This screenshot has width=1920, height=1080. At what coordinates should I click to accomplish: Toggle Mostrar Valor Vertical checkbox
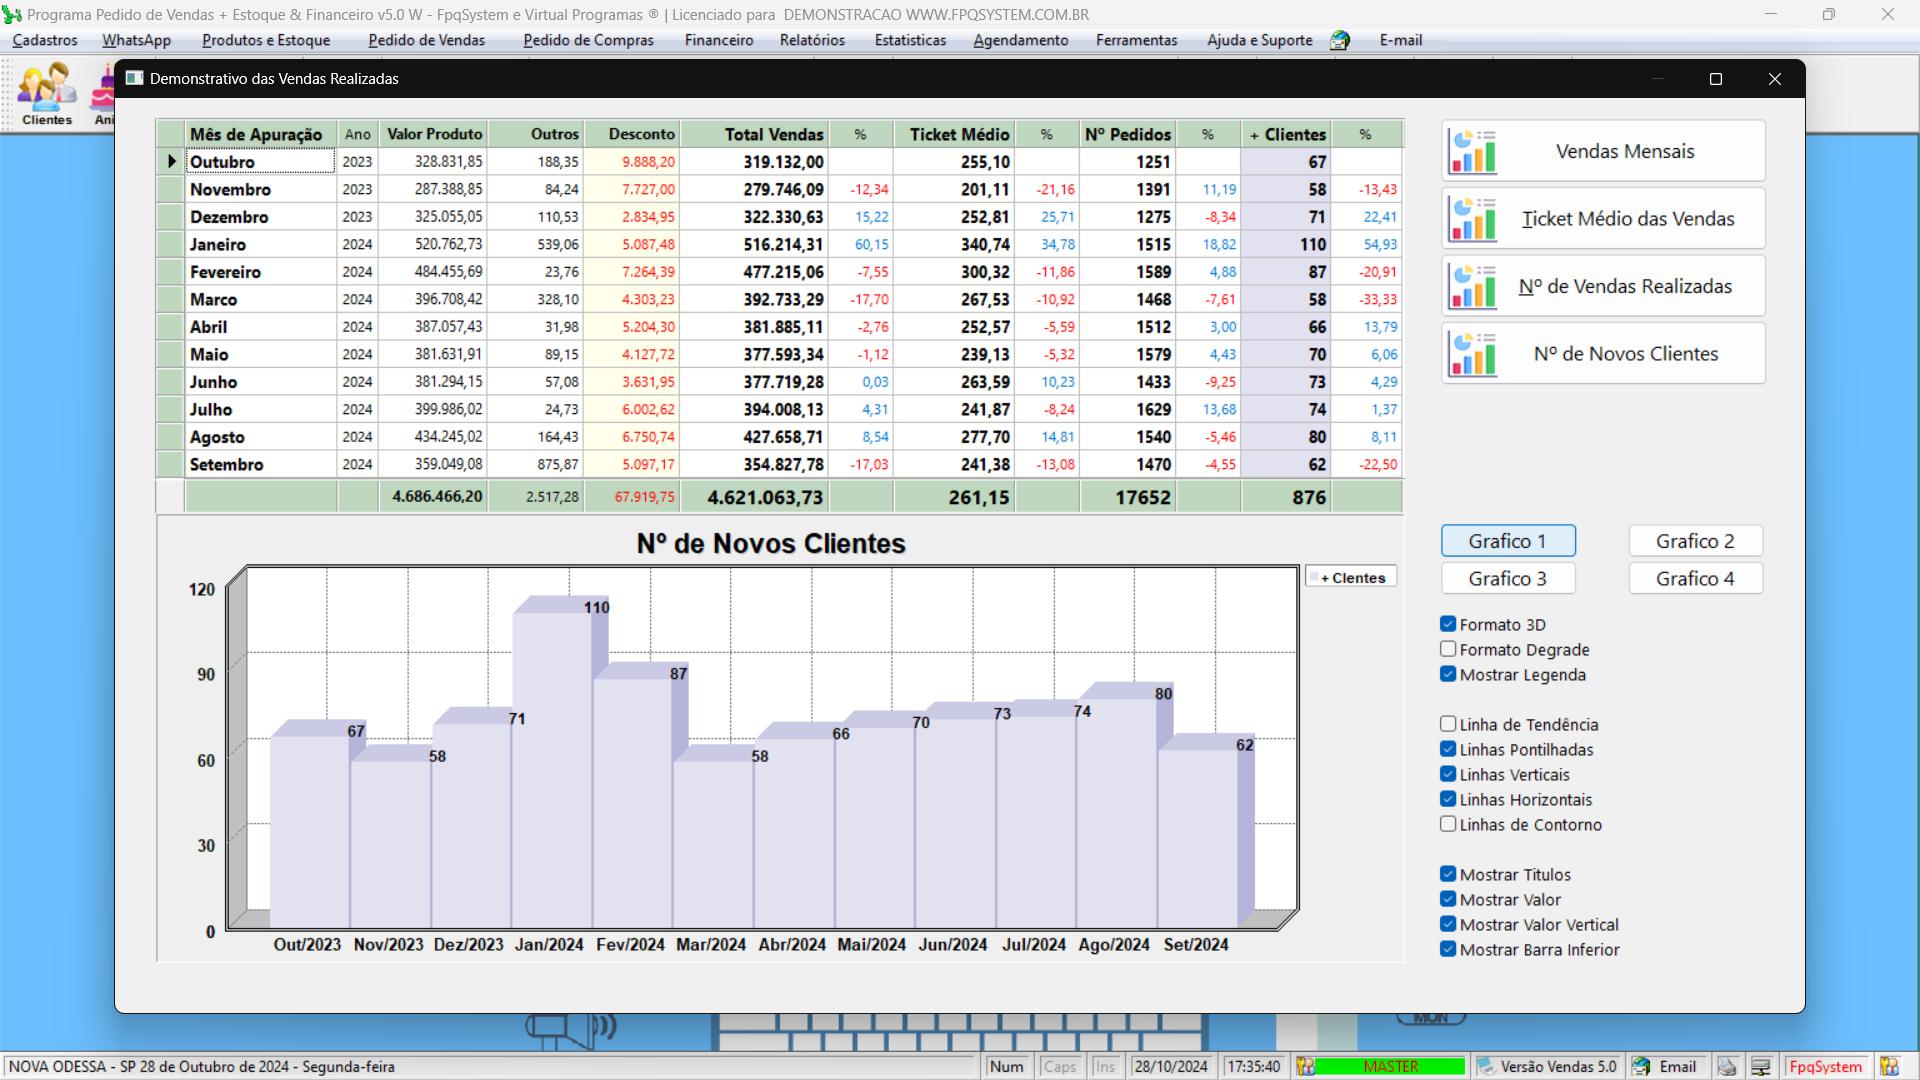1448,924
